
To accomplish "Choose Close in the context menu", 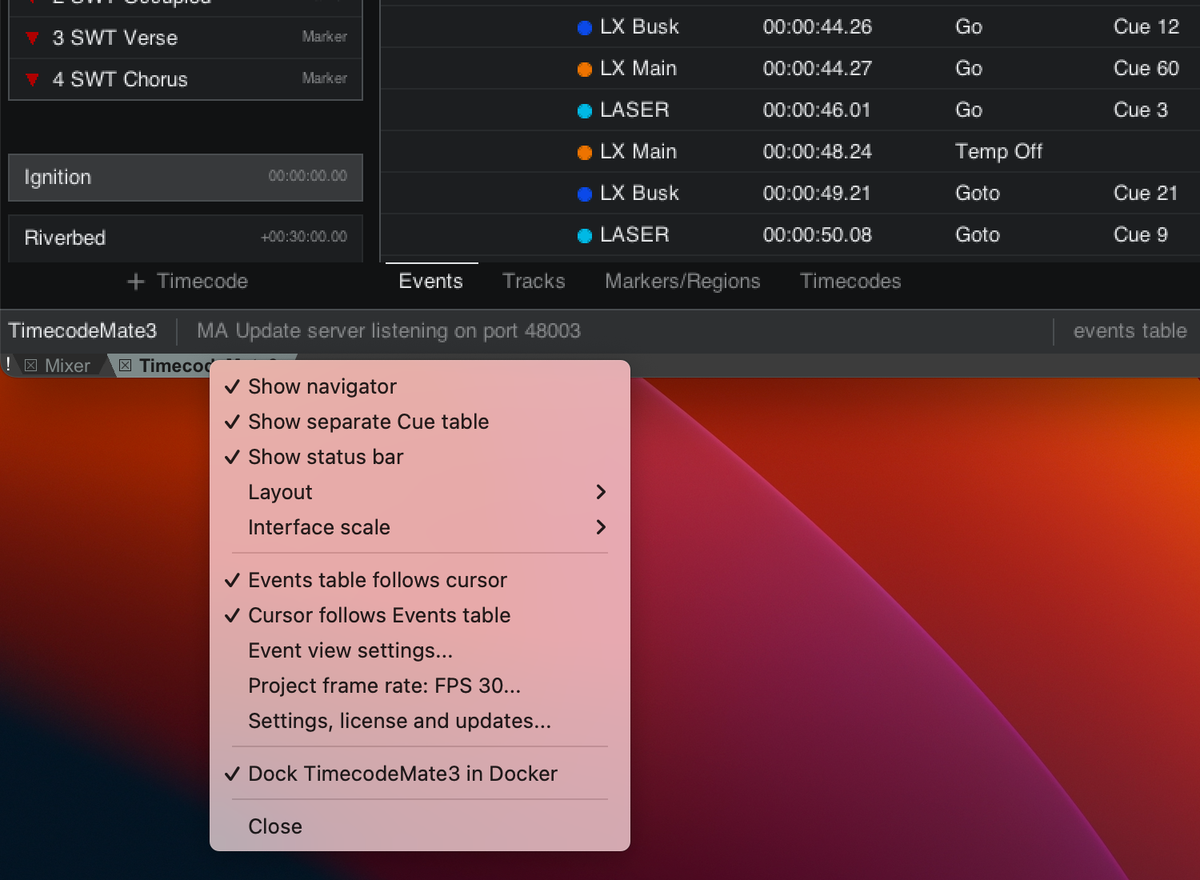I will pyautogui.click(x=420, y=826).
